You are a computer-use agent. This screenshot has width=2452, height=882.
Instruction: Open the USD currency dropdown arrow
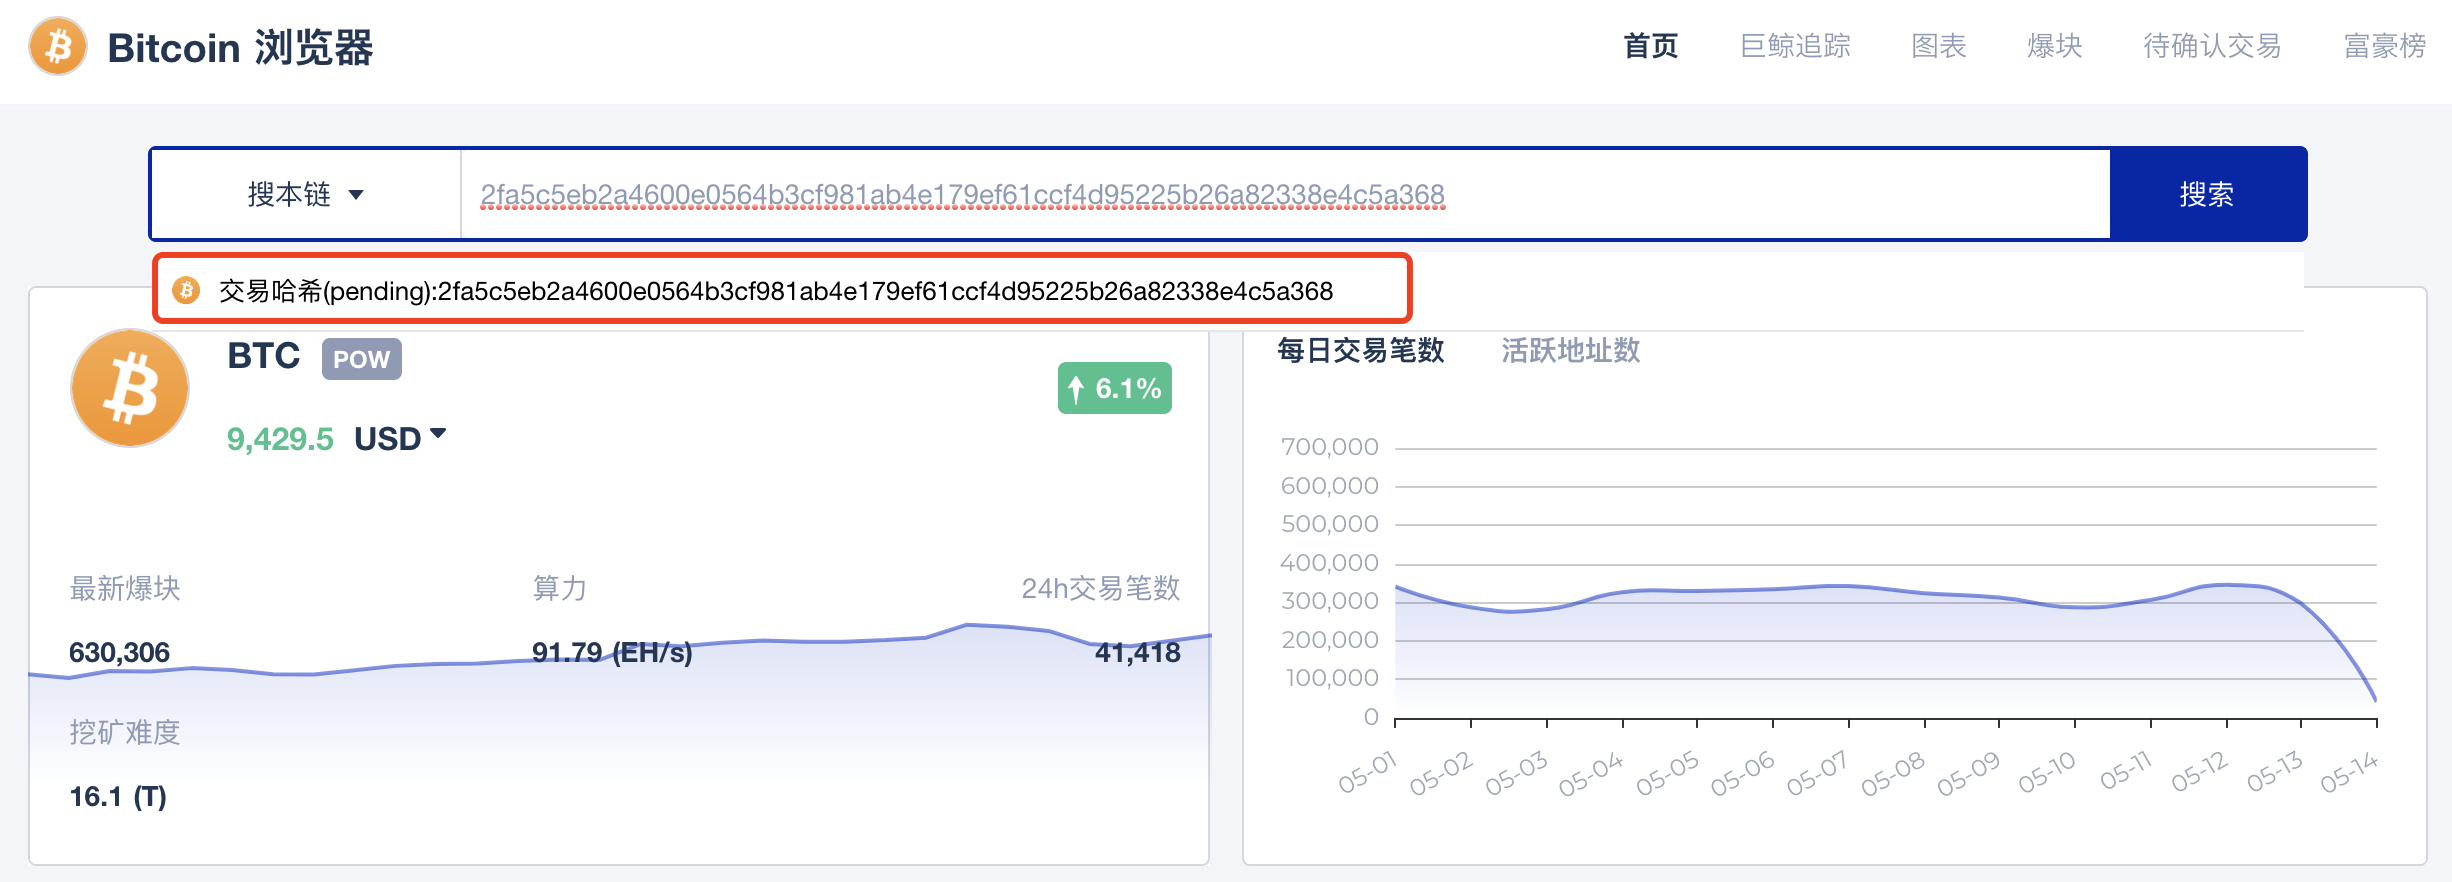pyautogui.click(x=438, y=434)
